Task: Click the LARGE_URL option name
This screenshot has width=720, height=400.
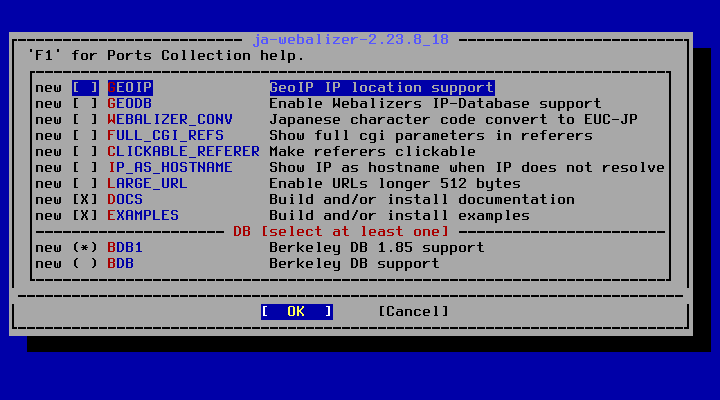Action: coord(148,184)
